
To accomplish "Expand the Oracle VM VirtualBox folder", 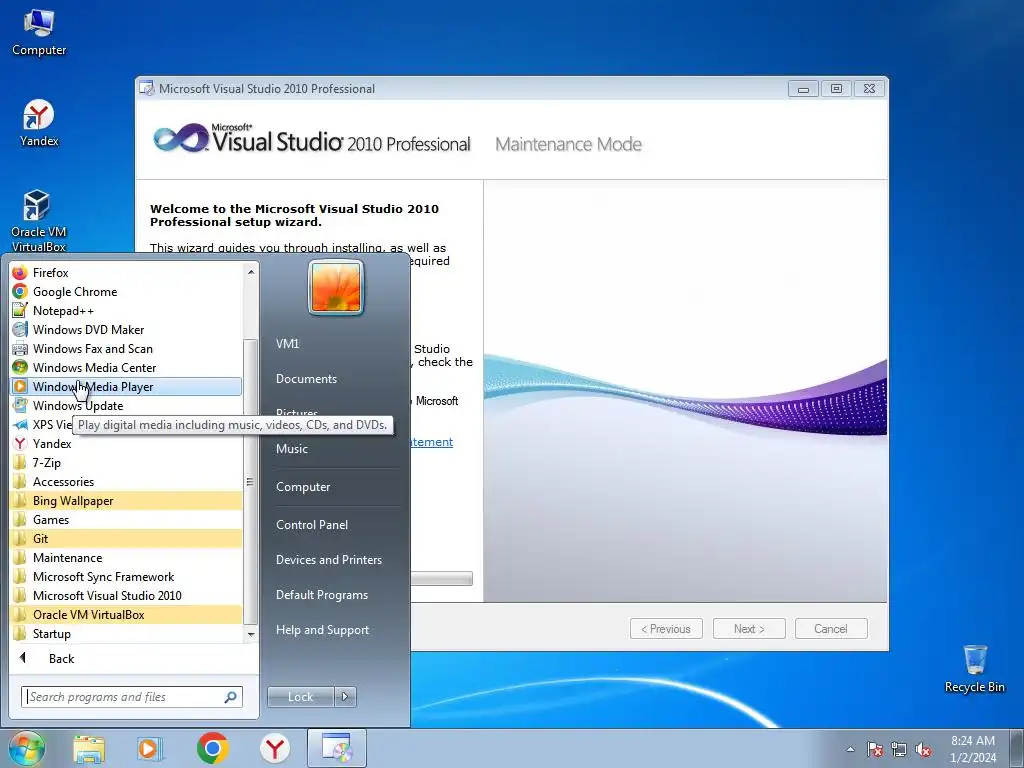I will click(126, 614).
